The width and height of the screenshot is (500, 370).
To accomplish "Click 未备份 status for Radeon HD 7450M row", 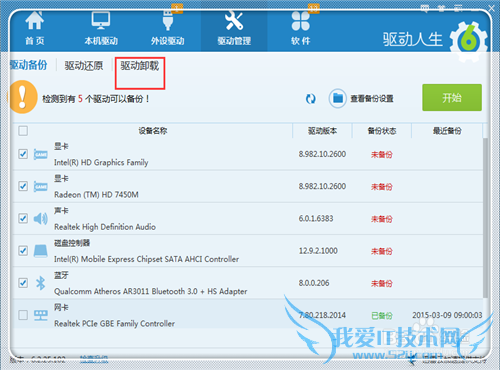I will click(382, 187).
